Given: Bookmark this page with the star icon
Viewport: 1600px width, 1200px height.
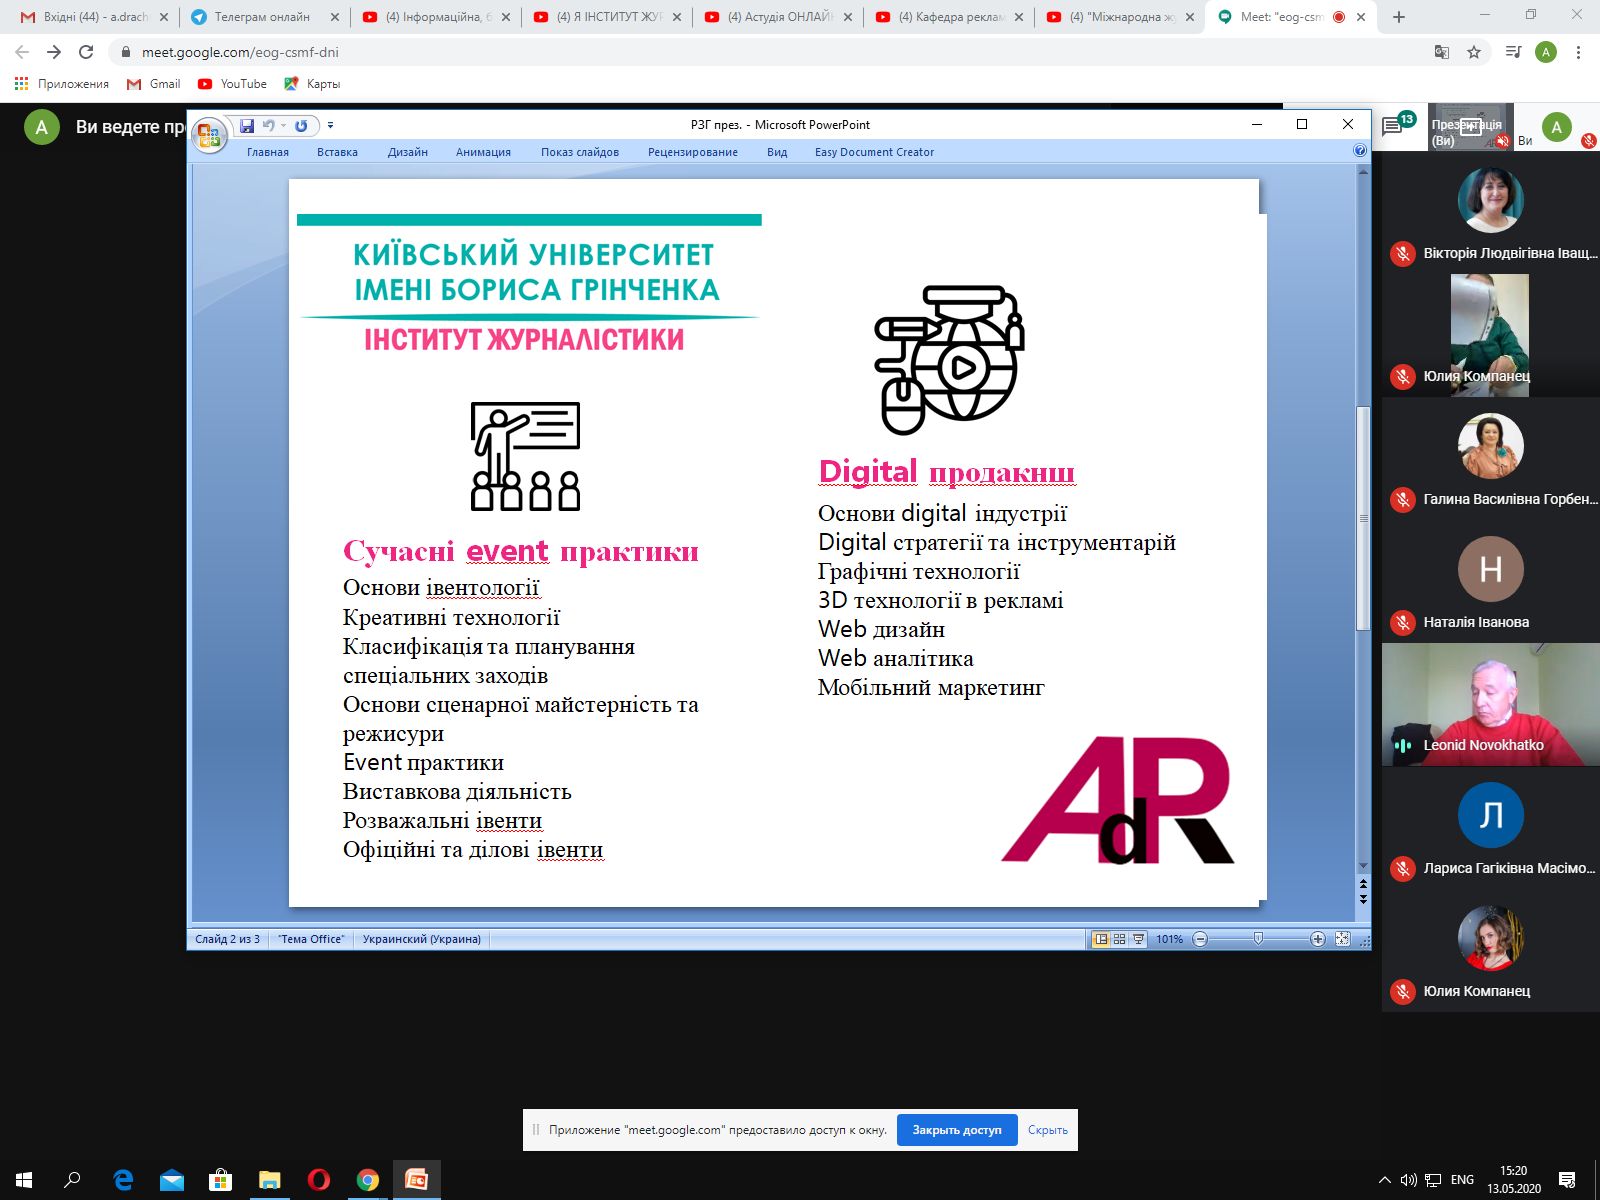Looking at the screenshot, I should 1474,52.
